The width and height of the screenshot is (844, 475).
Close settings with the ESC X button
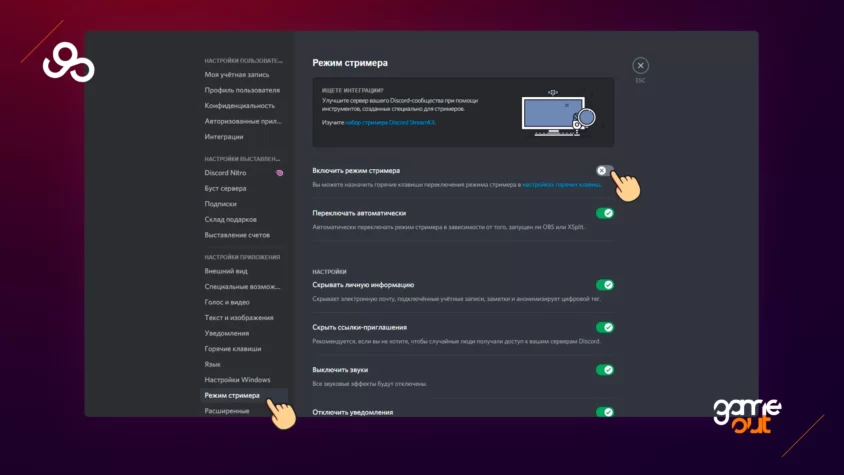point(640,66)
